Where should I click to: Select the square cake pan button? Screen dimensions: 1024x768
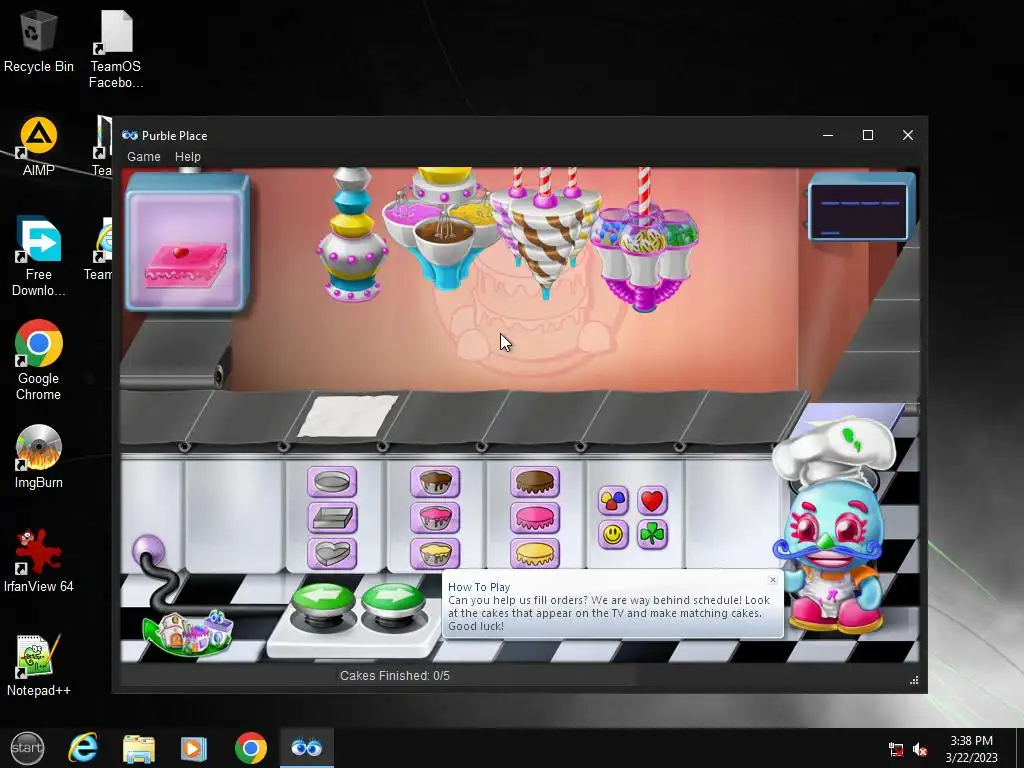332,518
